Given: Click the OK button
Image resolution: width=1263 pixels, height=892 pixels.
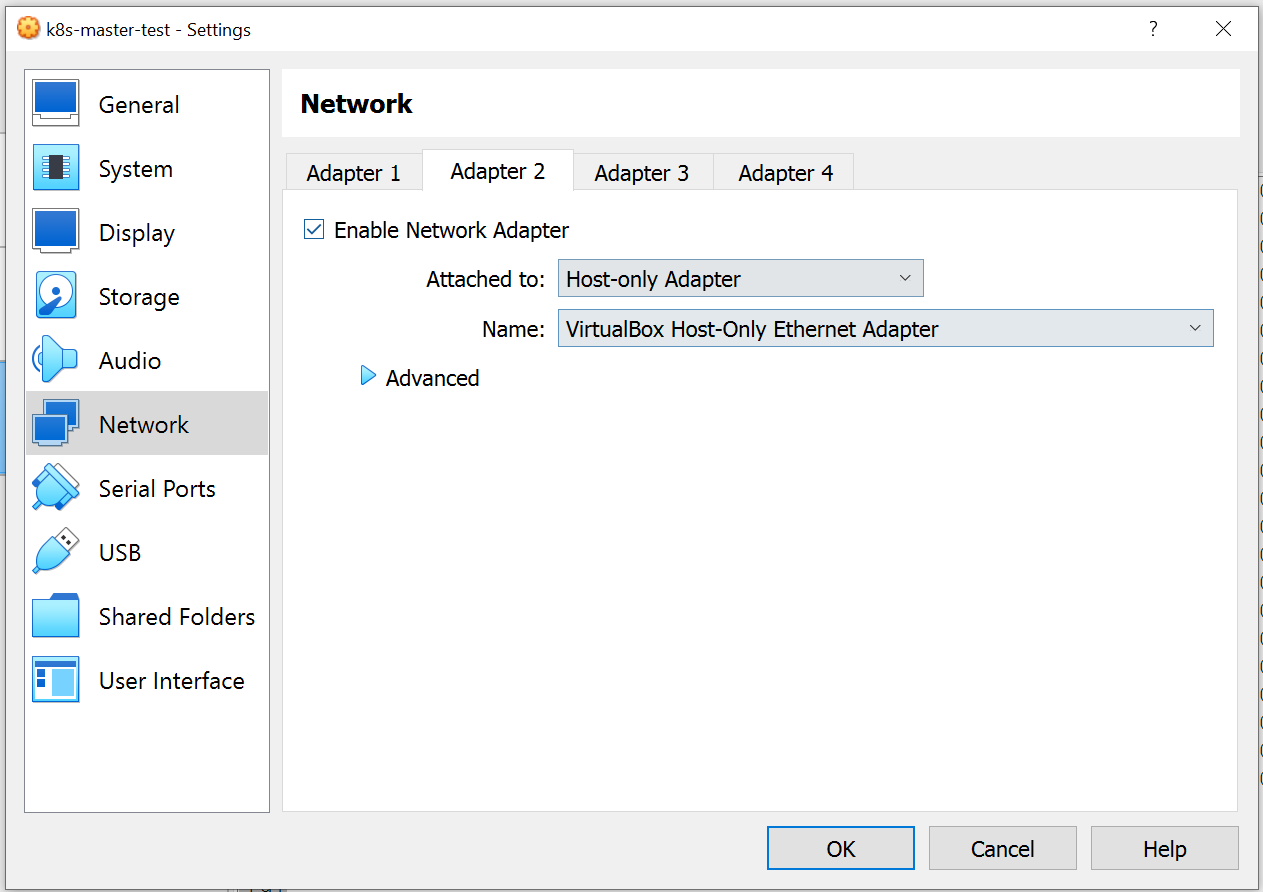Looking at the screenshot, I should pos(840,849).
